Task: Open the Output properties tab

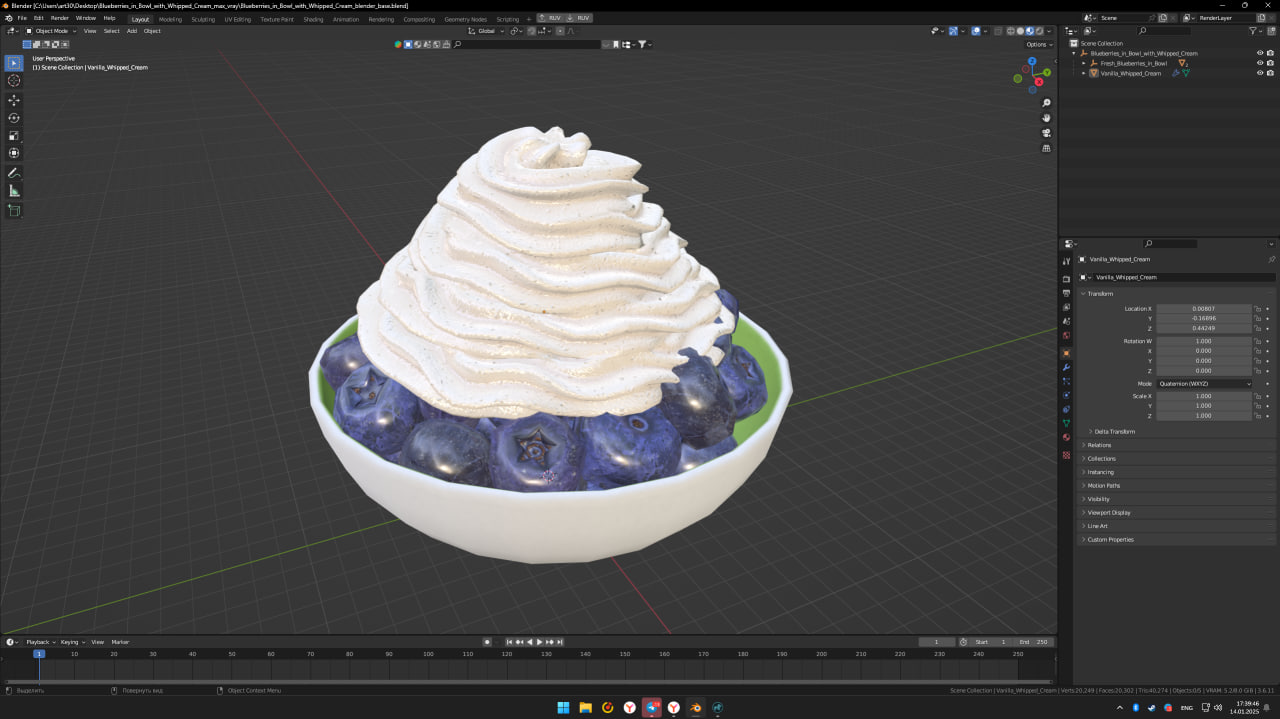Action: [1066, 292]
